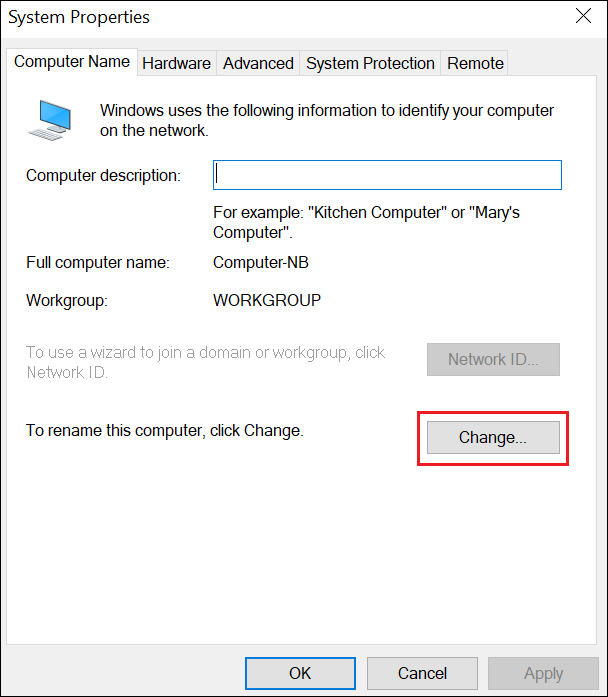Screen dimensions: 608x697
Task: Click the Change... button
Action: 492,437
